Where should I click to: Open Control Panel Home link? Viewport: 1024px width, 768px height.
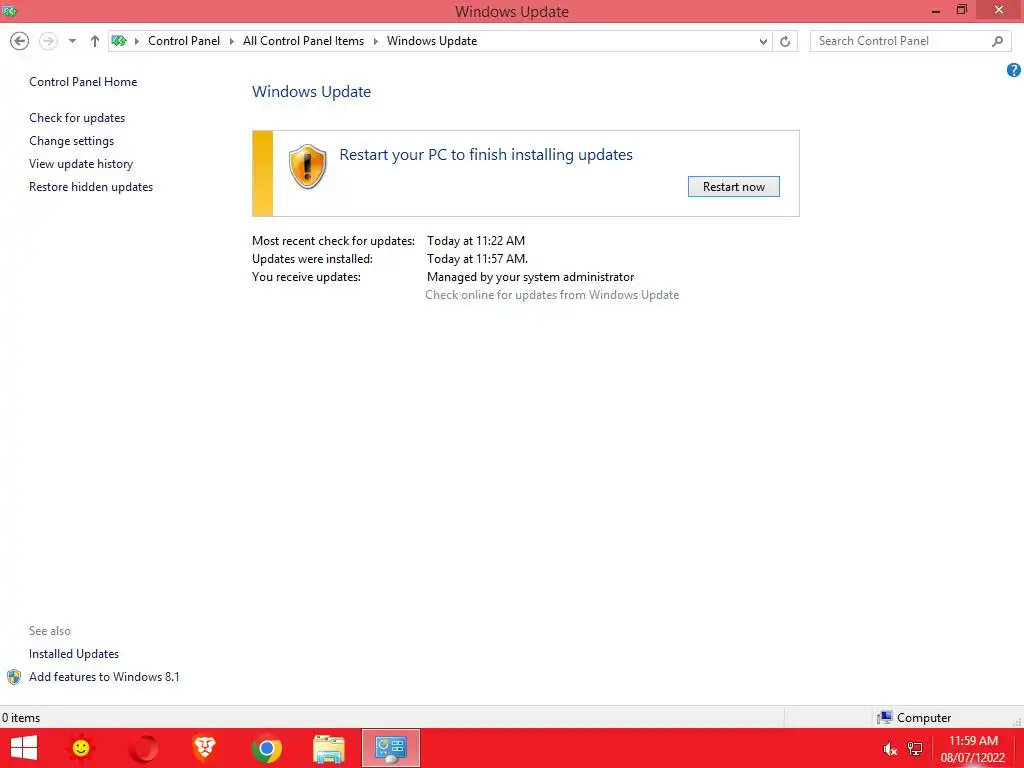pos(83,82)
